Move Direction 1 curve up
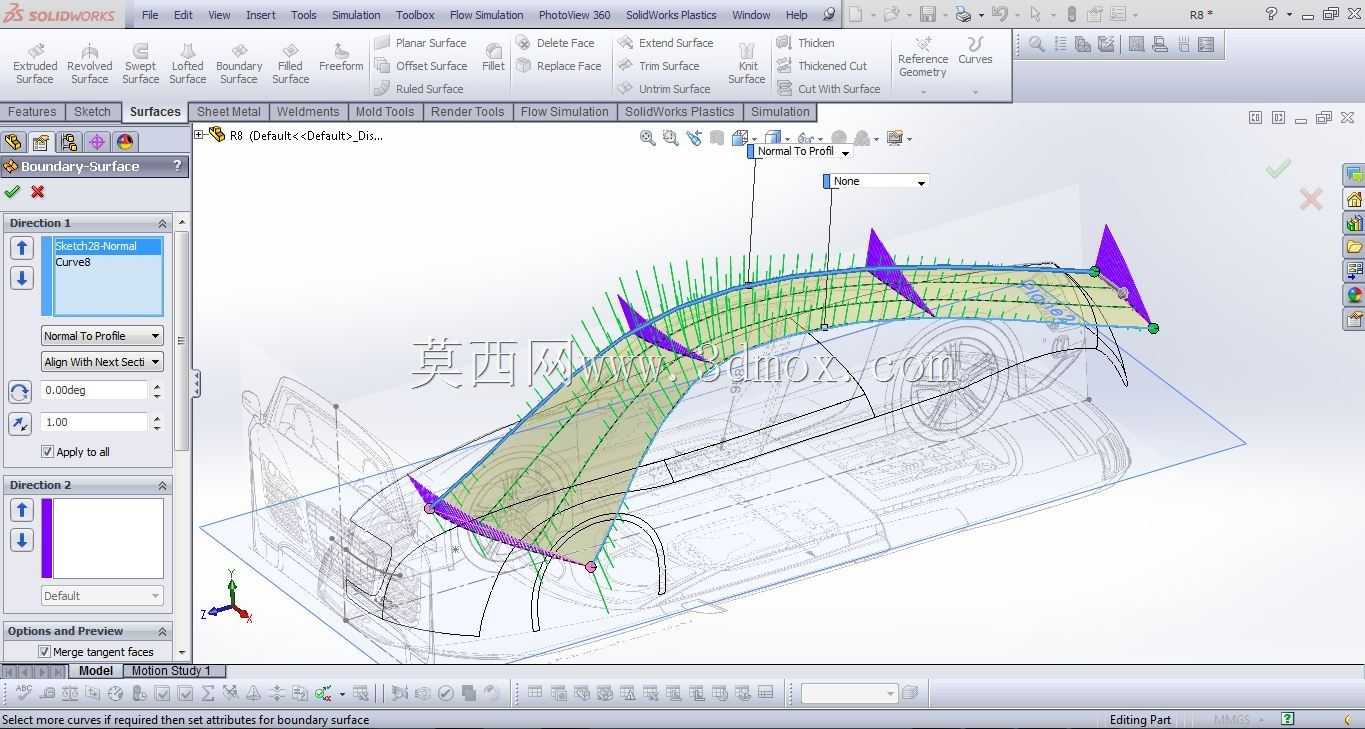This screenshot has width=1365, height=729. 22,247
